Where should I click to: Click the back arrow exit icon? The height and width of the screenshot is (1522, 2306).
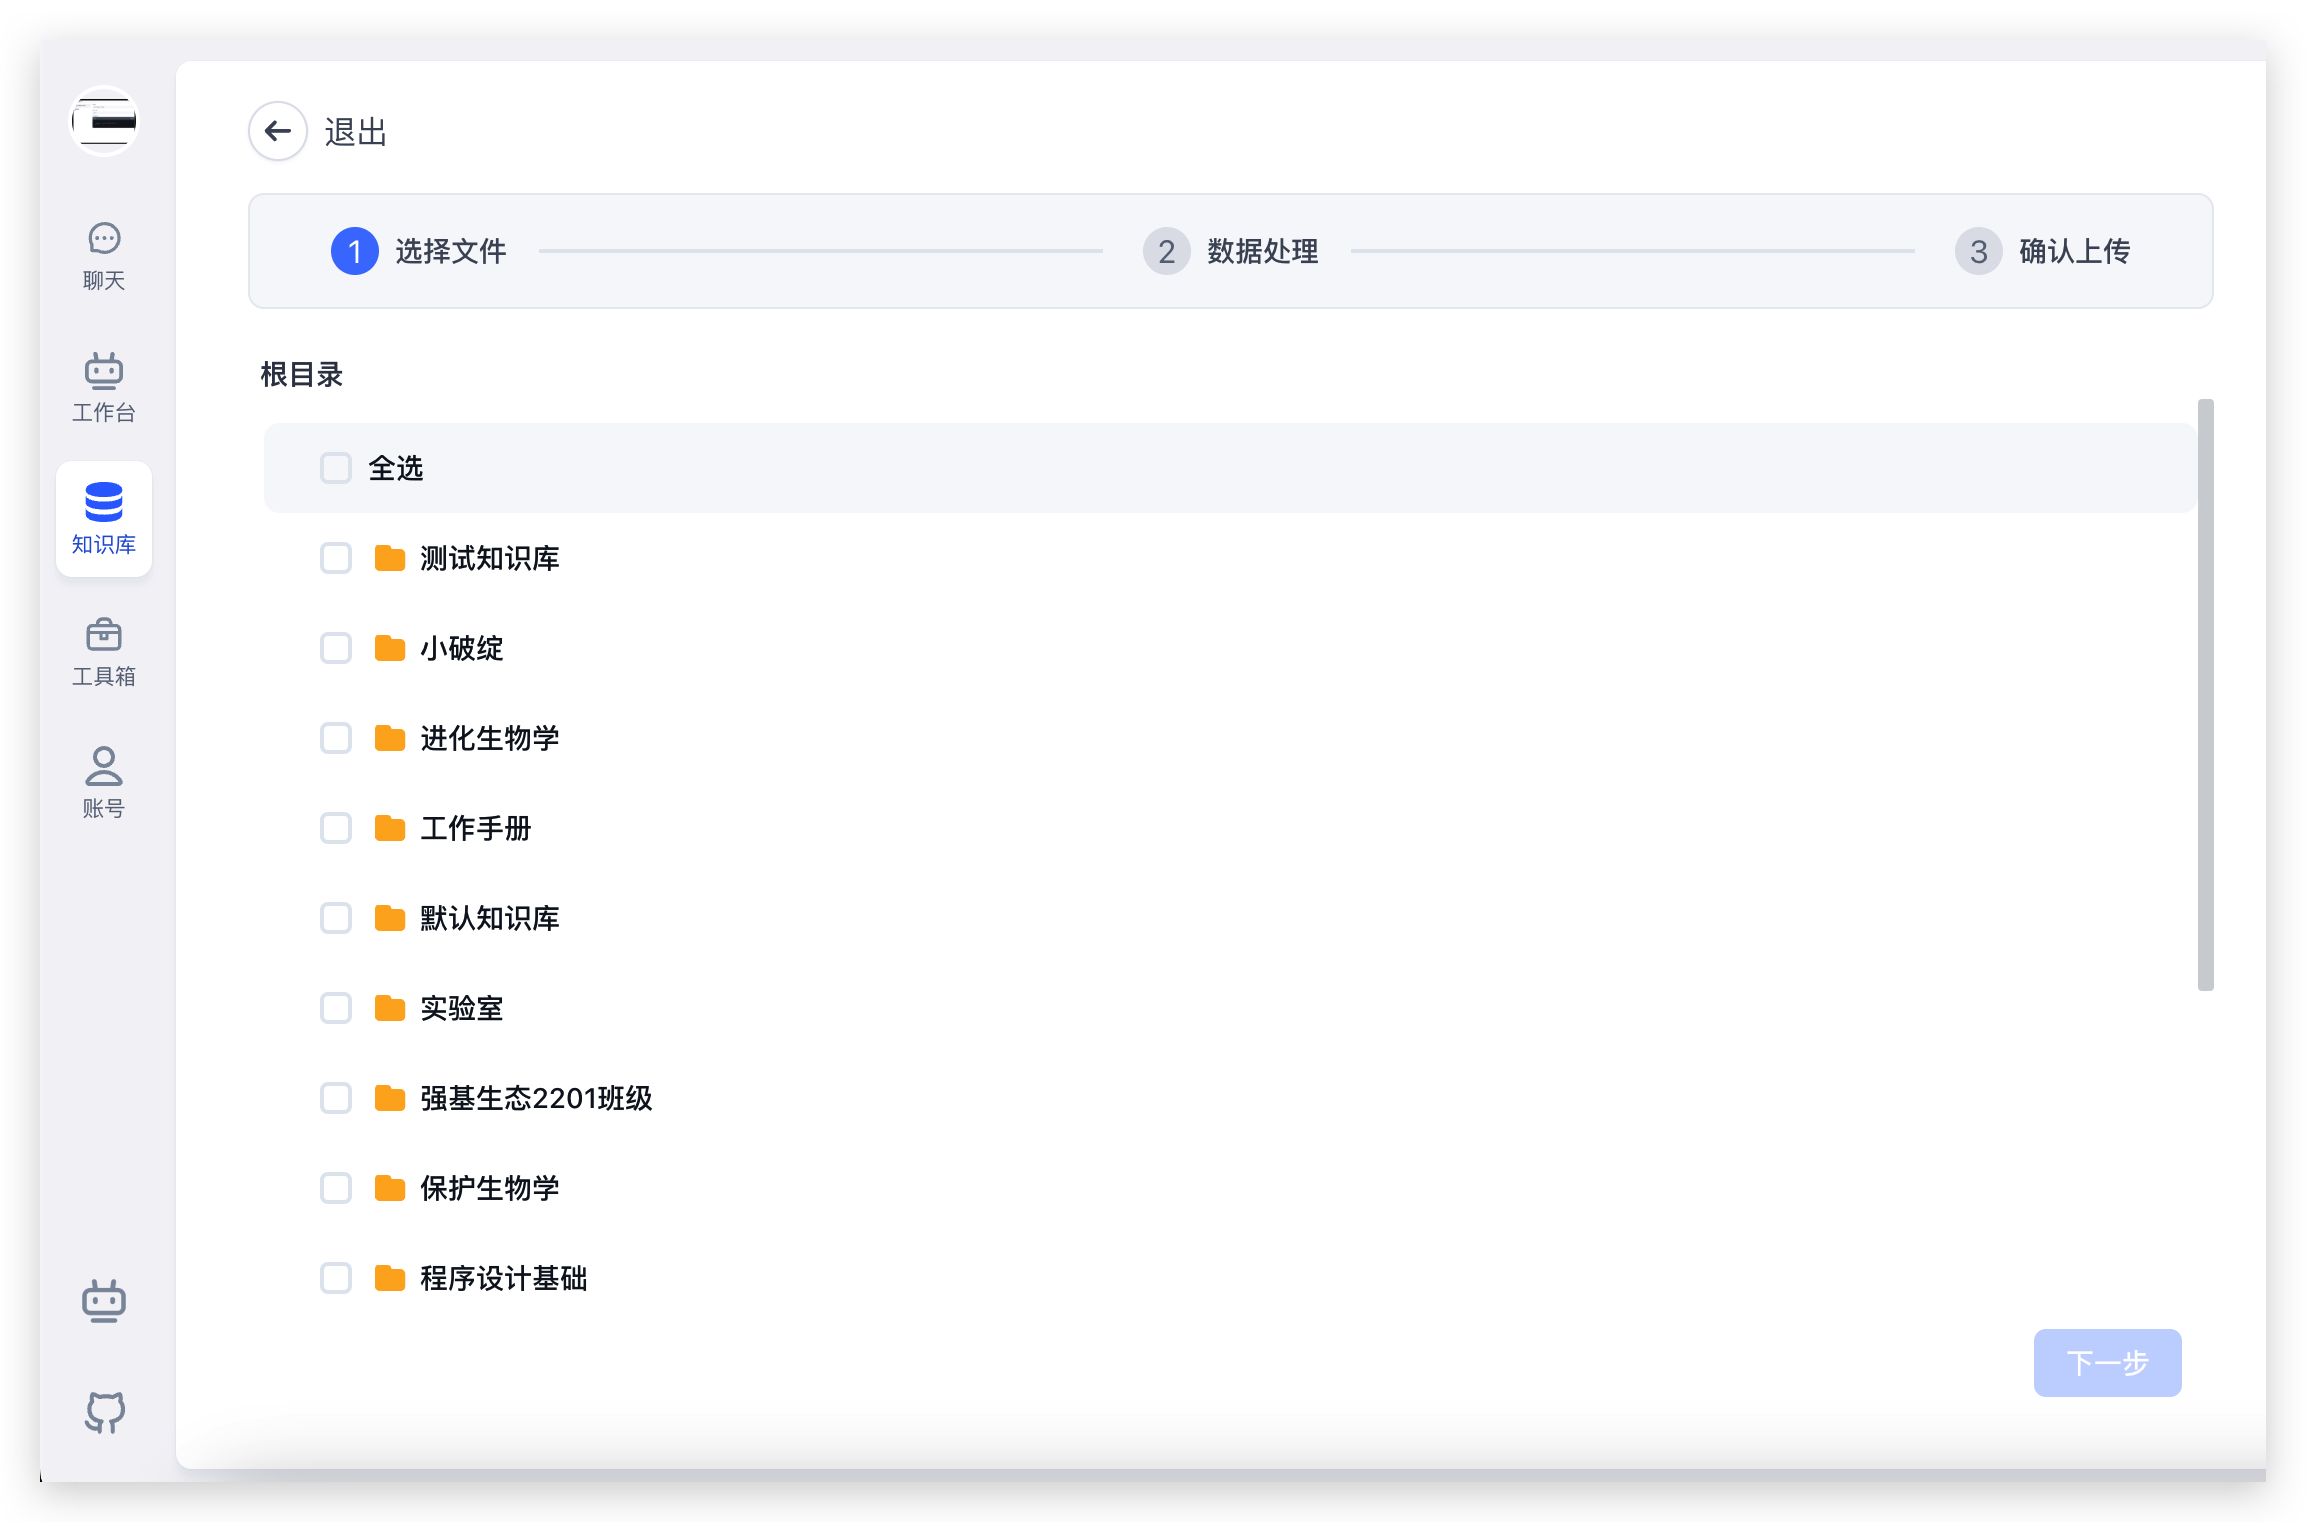278,131
